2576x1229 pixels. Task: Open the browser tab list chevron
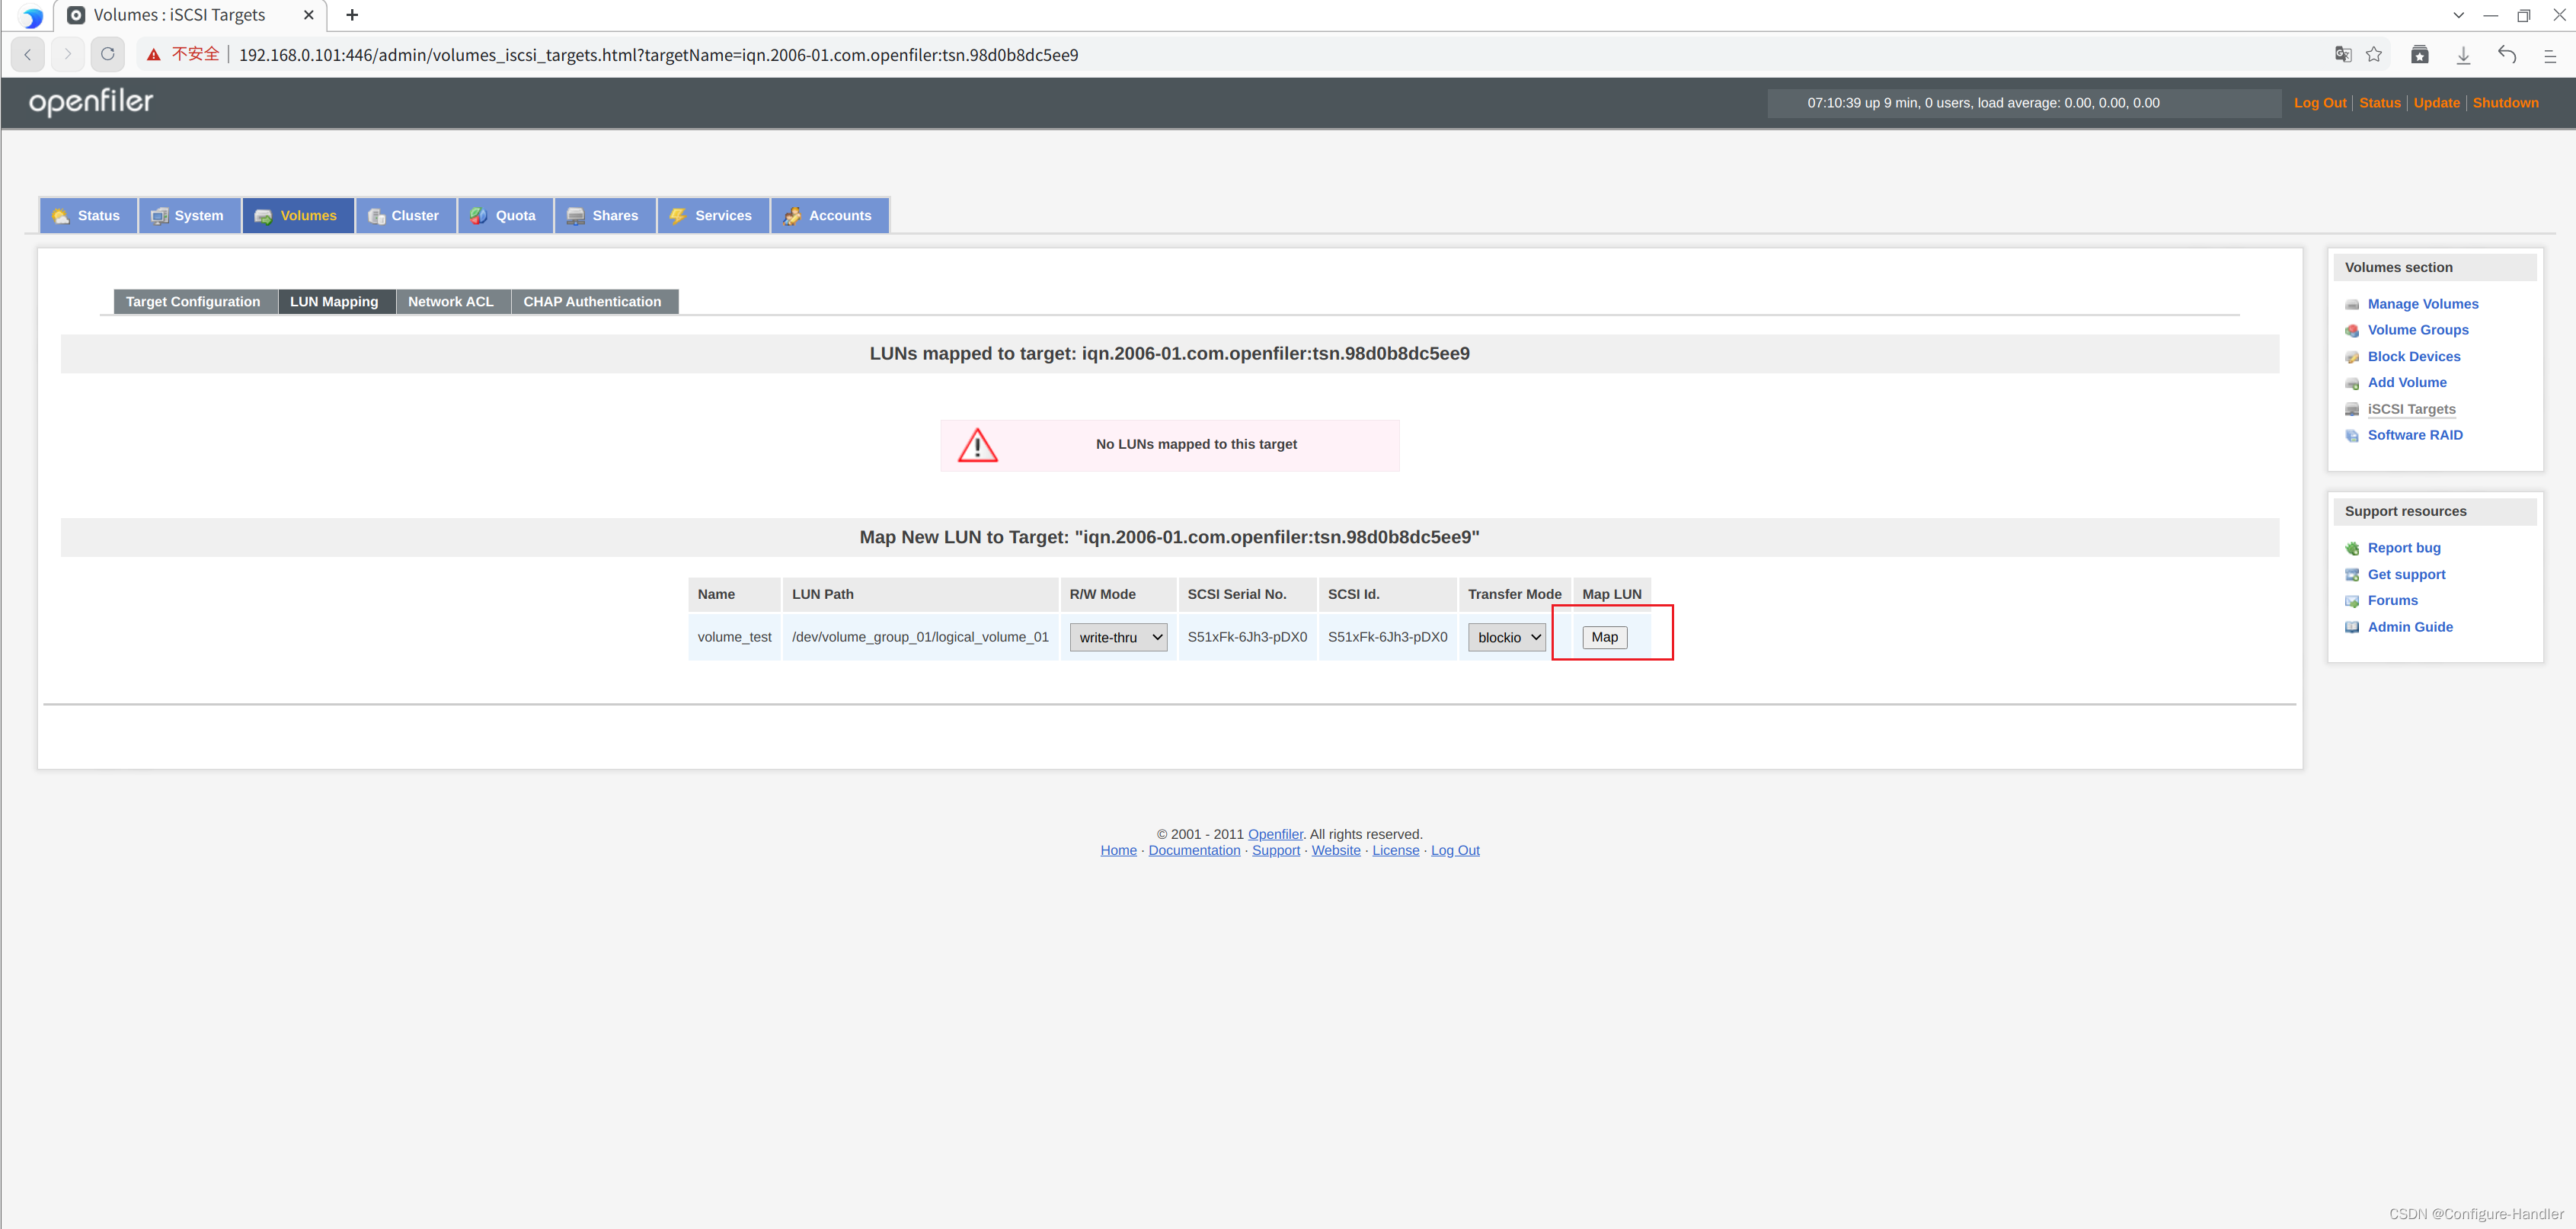[2458, 15]
